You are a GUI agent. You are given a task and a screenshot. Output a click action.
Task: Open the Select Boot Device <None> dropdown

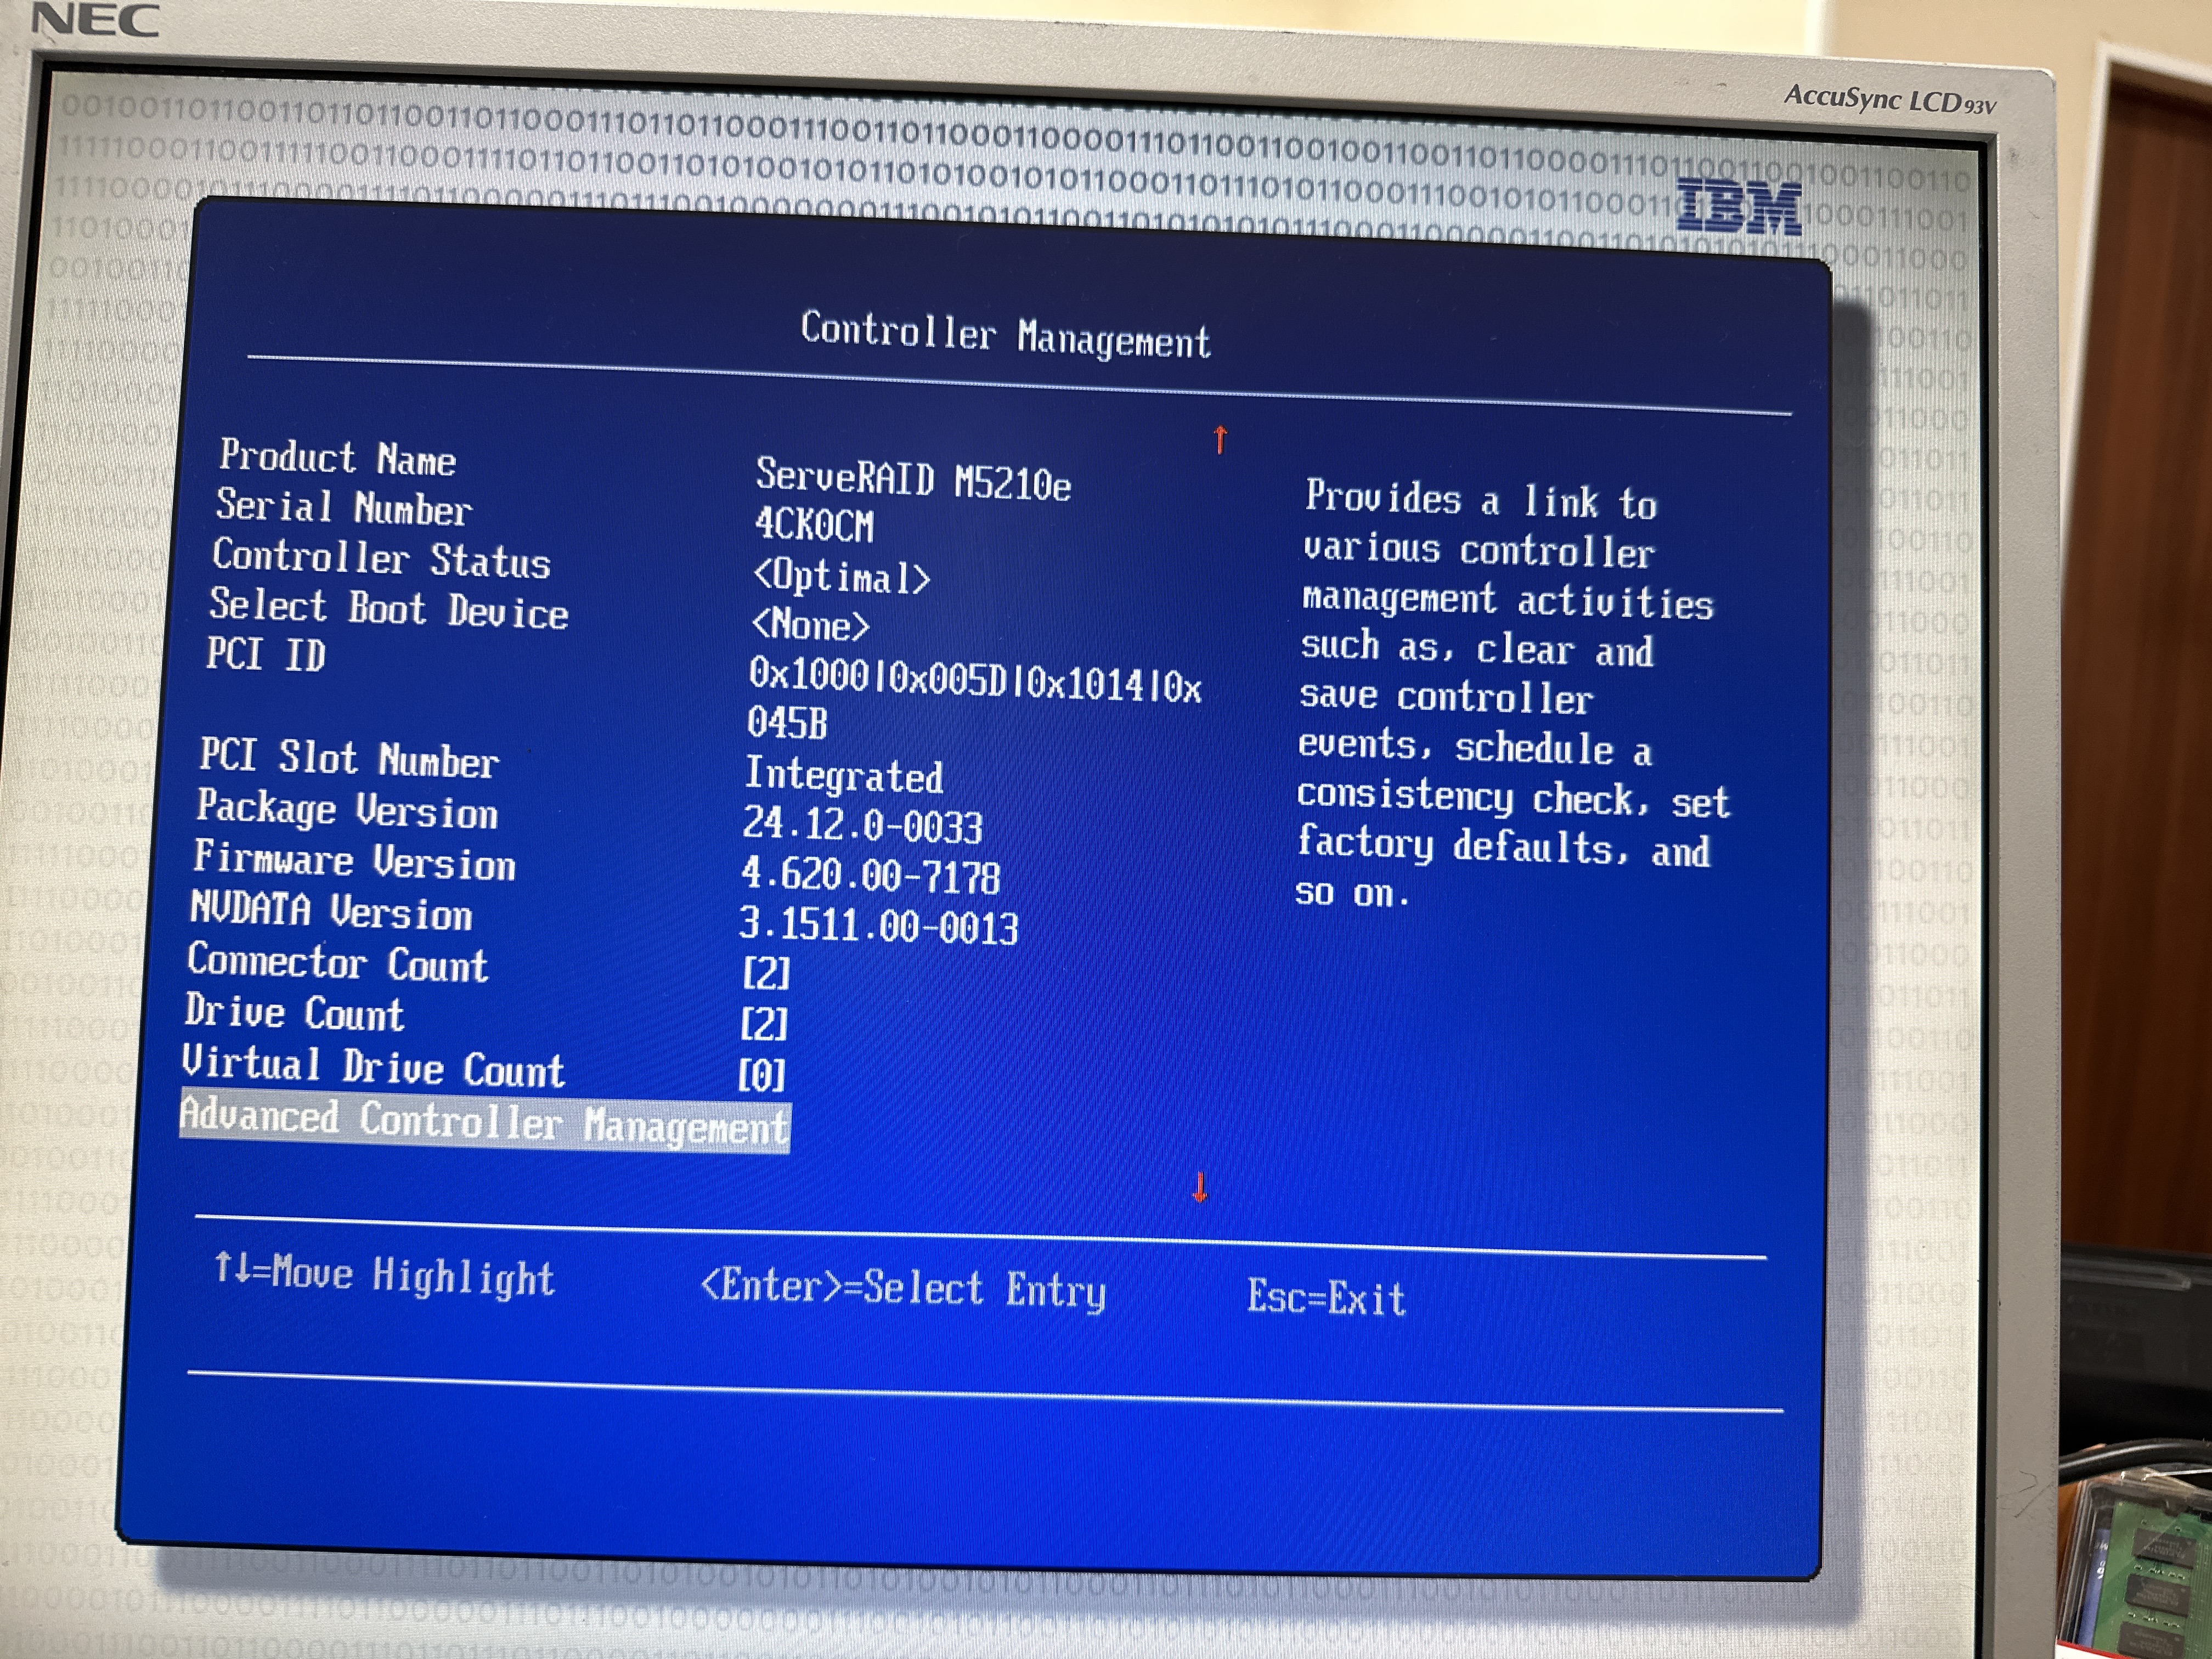[x=811, y=626]
